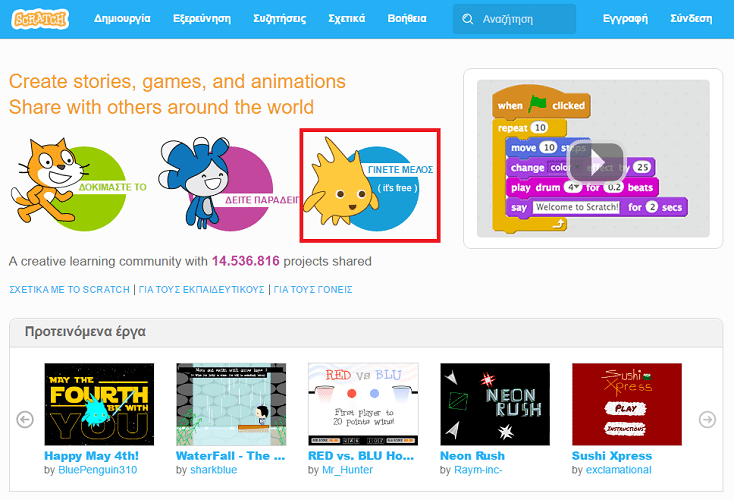Open the Σχετικά menu item
The width and height of the screenshot is (734, 500).
(x=346, y=19)
